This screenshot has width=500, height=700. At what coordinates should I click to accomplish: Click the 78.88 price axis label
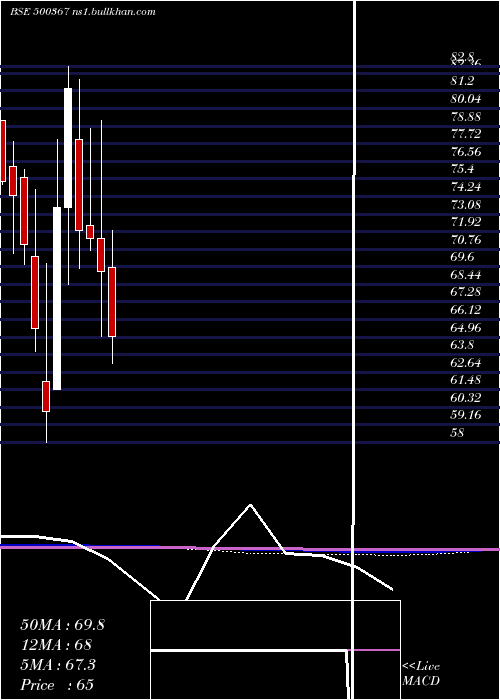click(466, 117)
